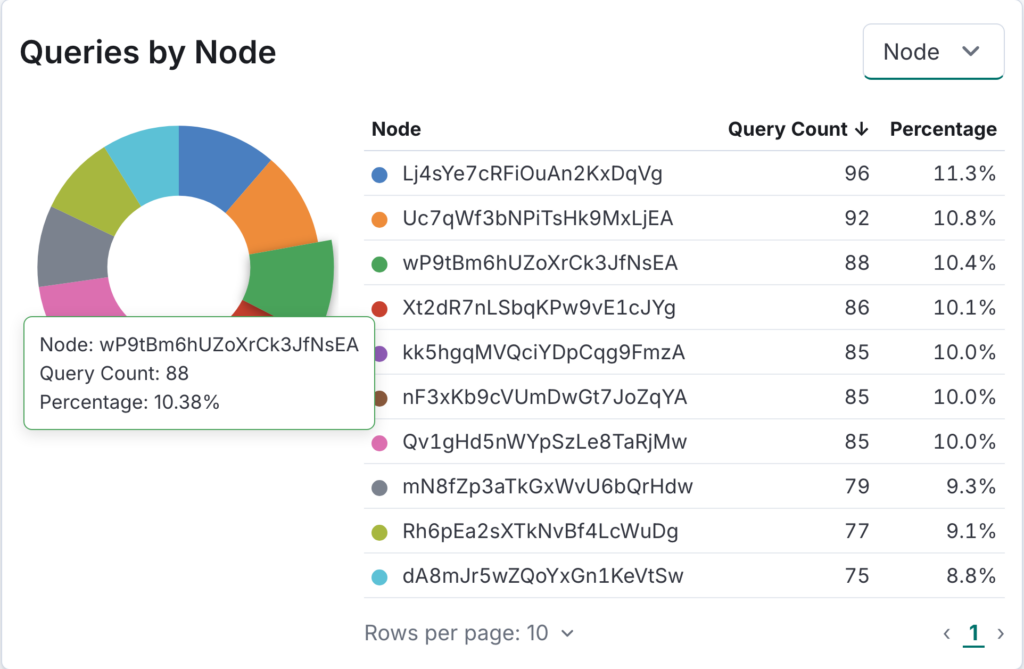Click query count value 79

(857, 487)
